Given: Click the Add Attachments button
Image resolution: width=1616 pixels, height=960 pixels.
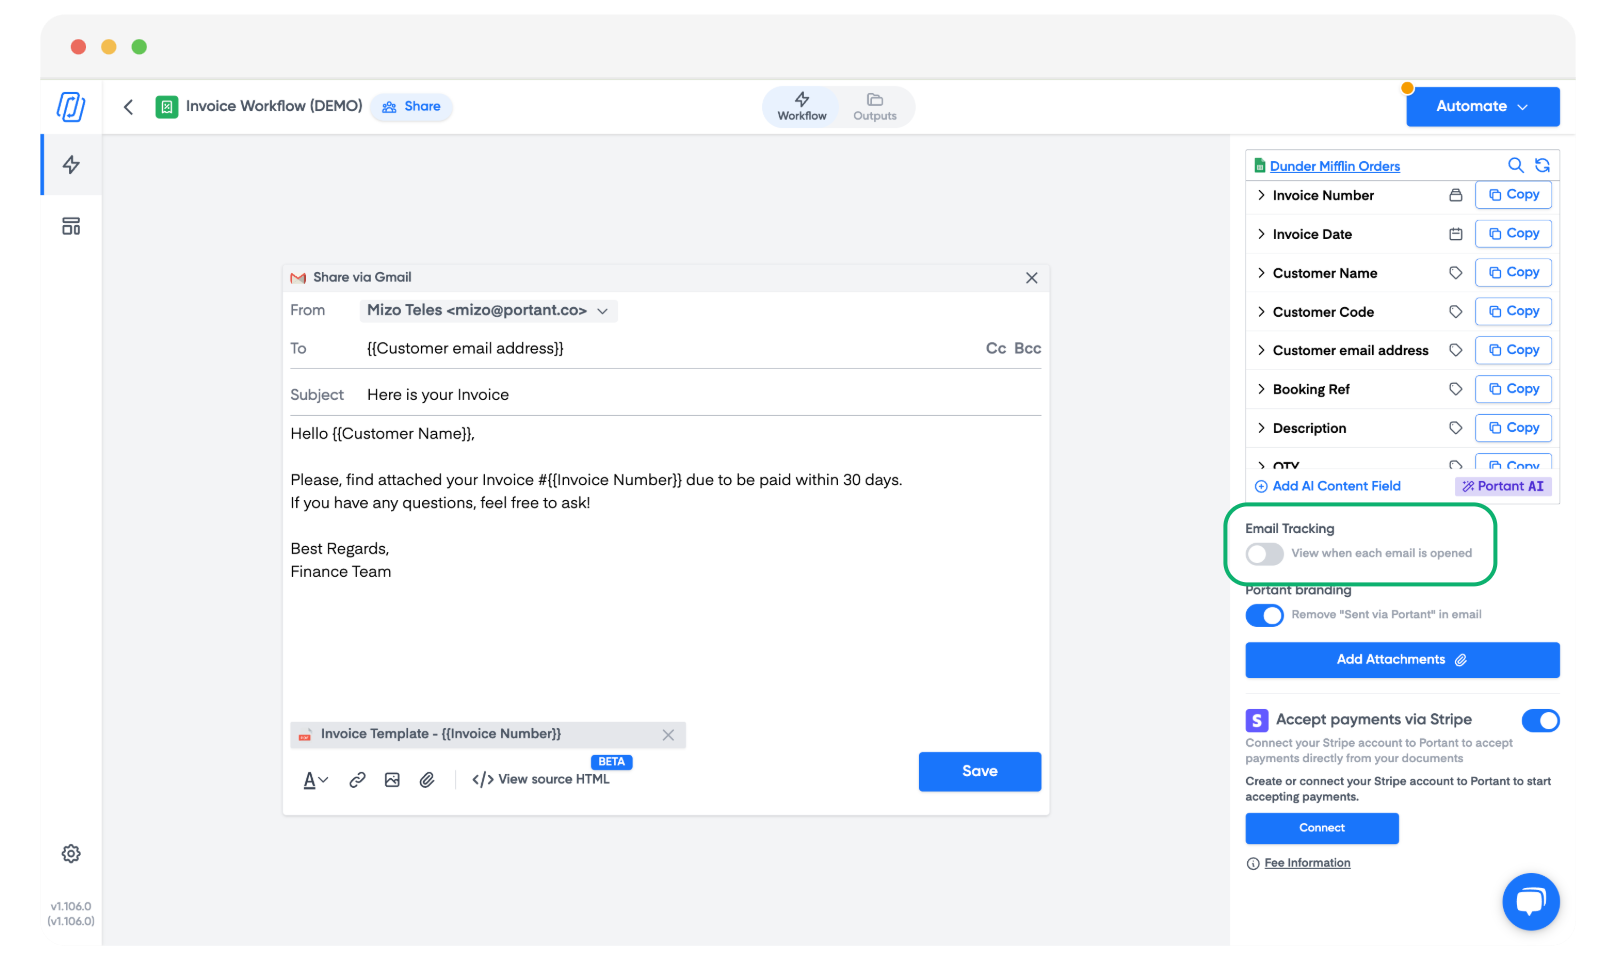Looking at the screenshot, I should [1402, 660].
